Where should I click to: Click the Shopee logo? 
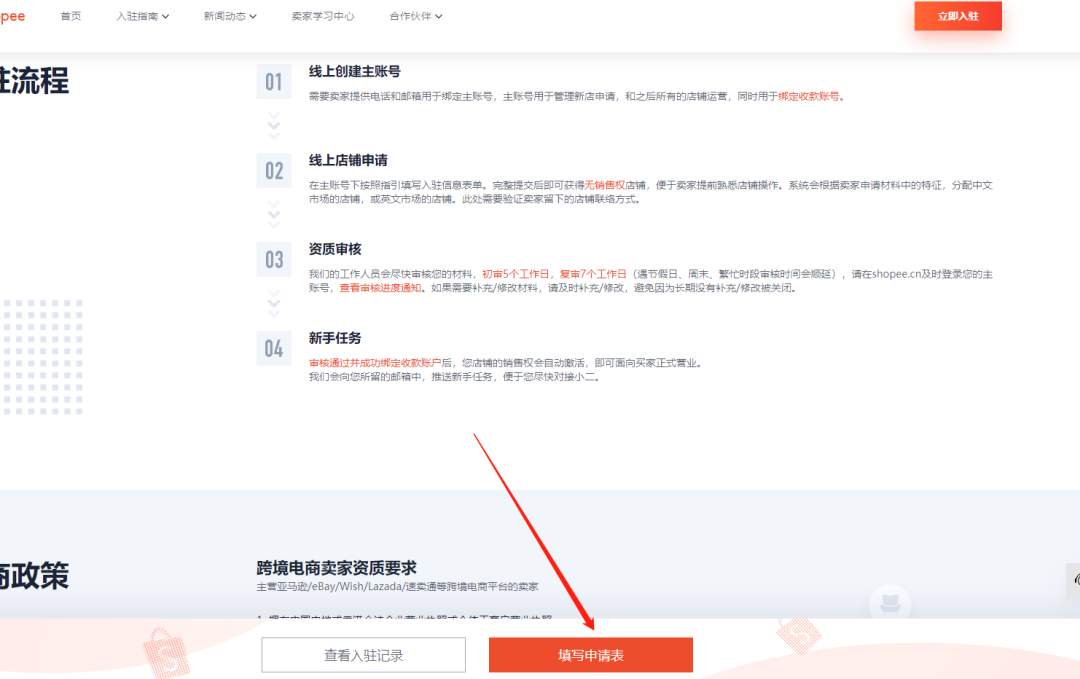[x=12, y=15]
